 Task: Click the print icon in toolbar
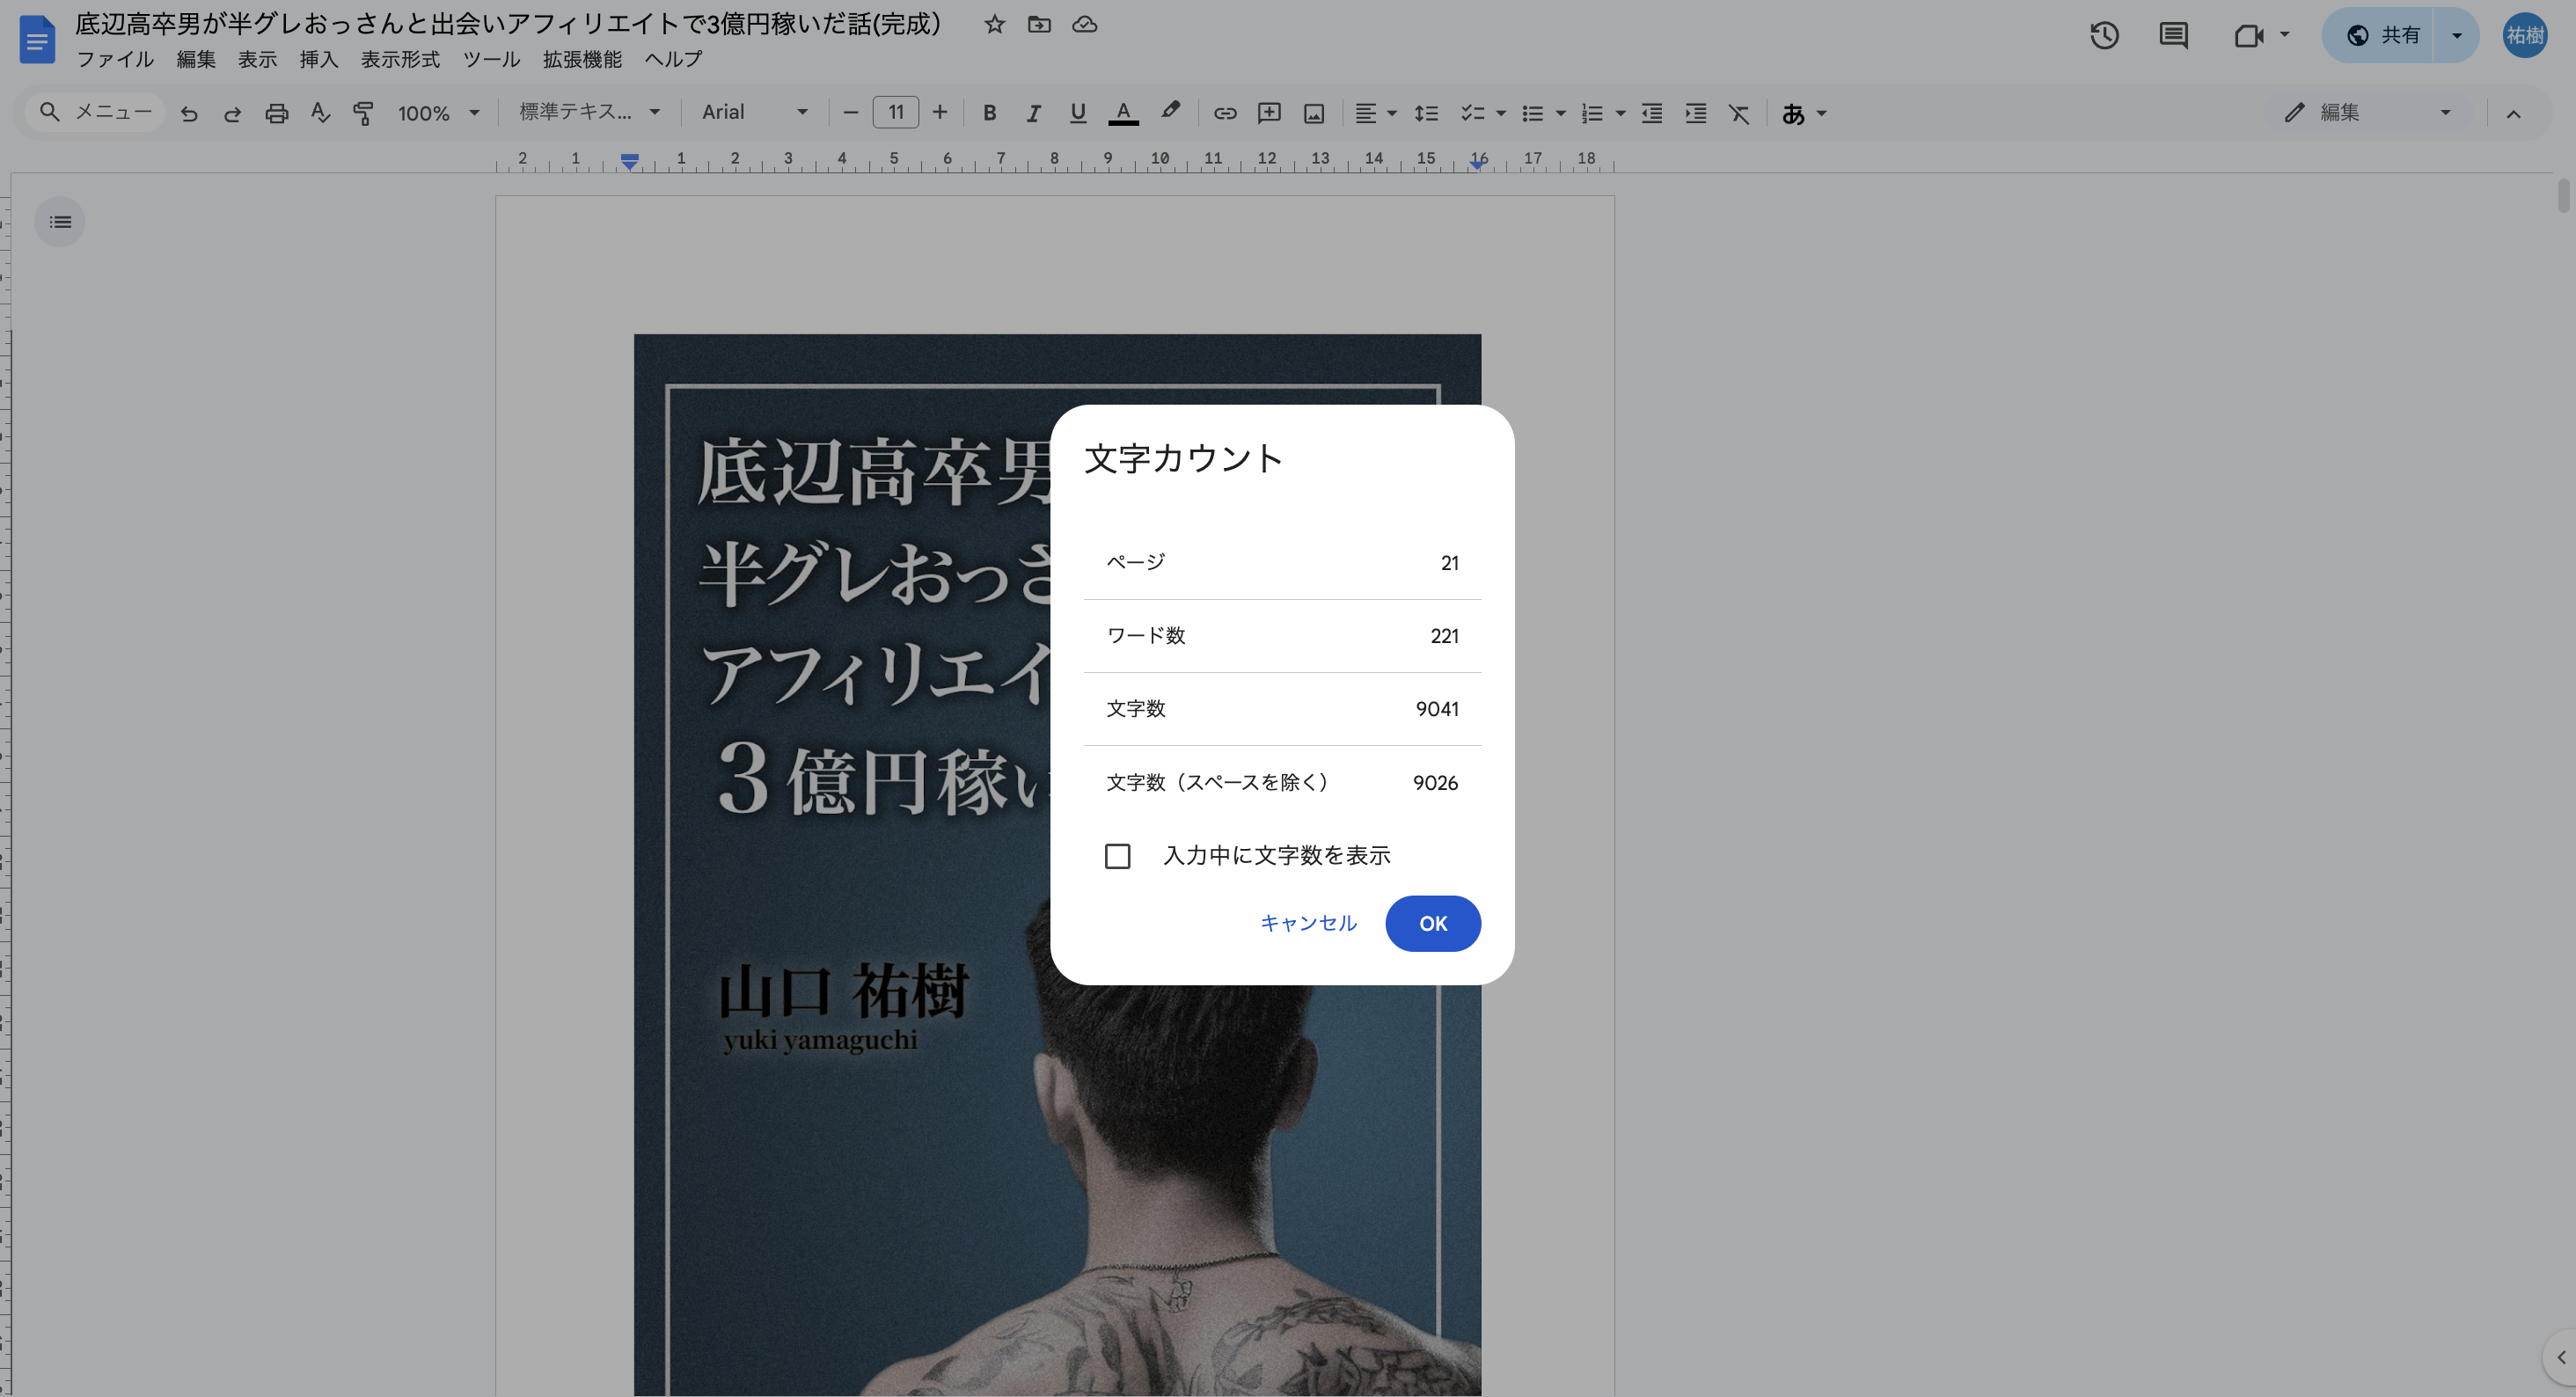(x=276, y=113)
